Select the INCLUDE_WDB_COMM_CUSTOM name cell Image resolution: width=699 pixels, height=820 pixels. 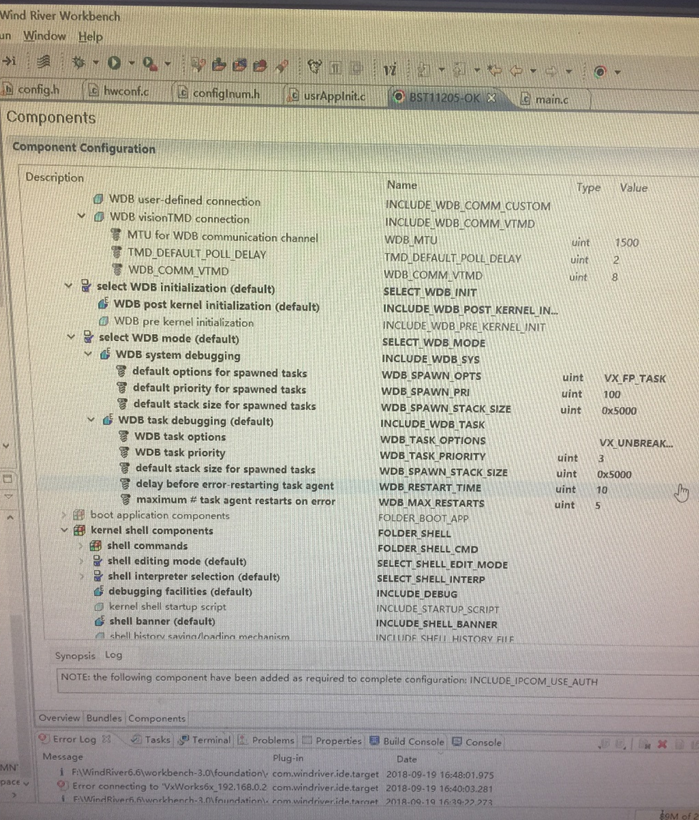coord(468,206)
